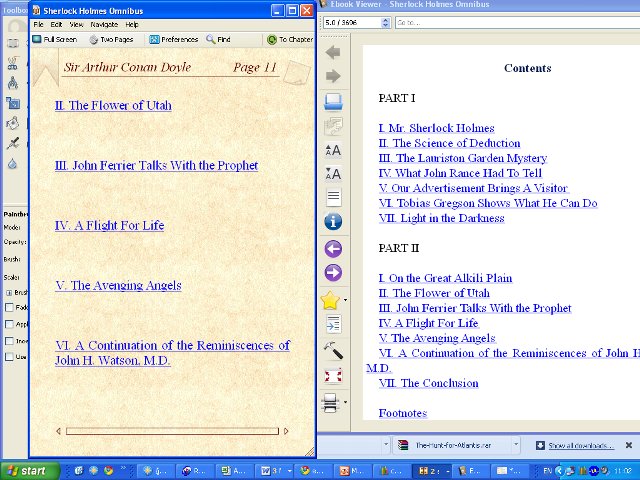The height and width of the screenshot is (480, 640).
Task: Close the downloads bar with the X
Action: click(629, 445)
